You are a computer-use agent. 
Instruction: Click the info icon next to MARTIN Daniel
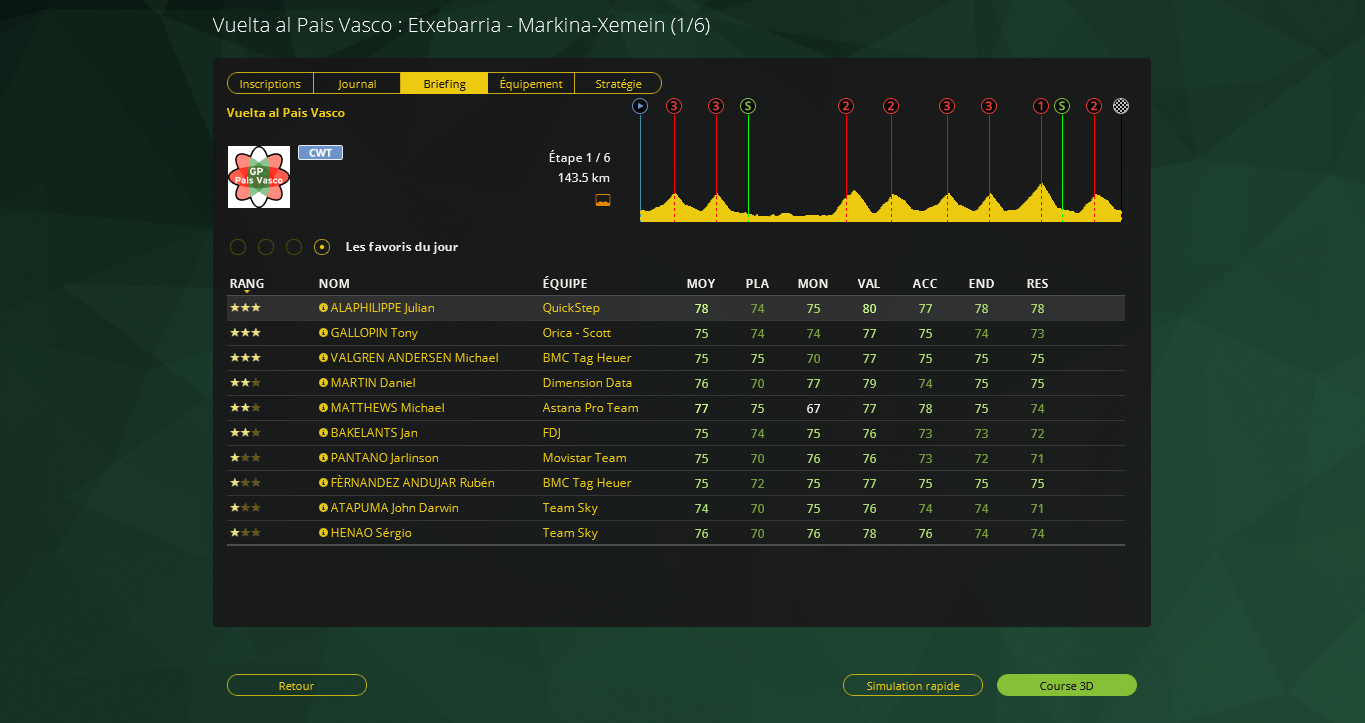[x=323, y=383]
